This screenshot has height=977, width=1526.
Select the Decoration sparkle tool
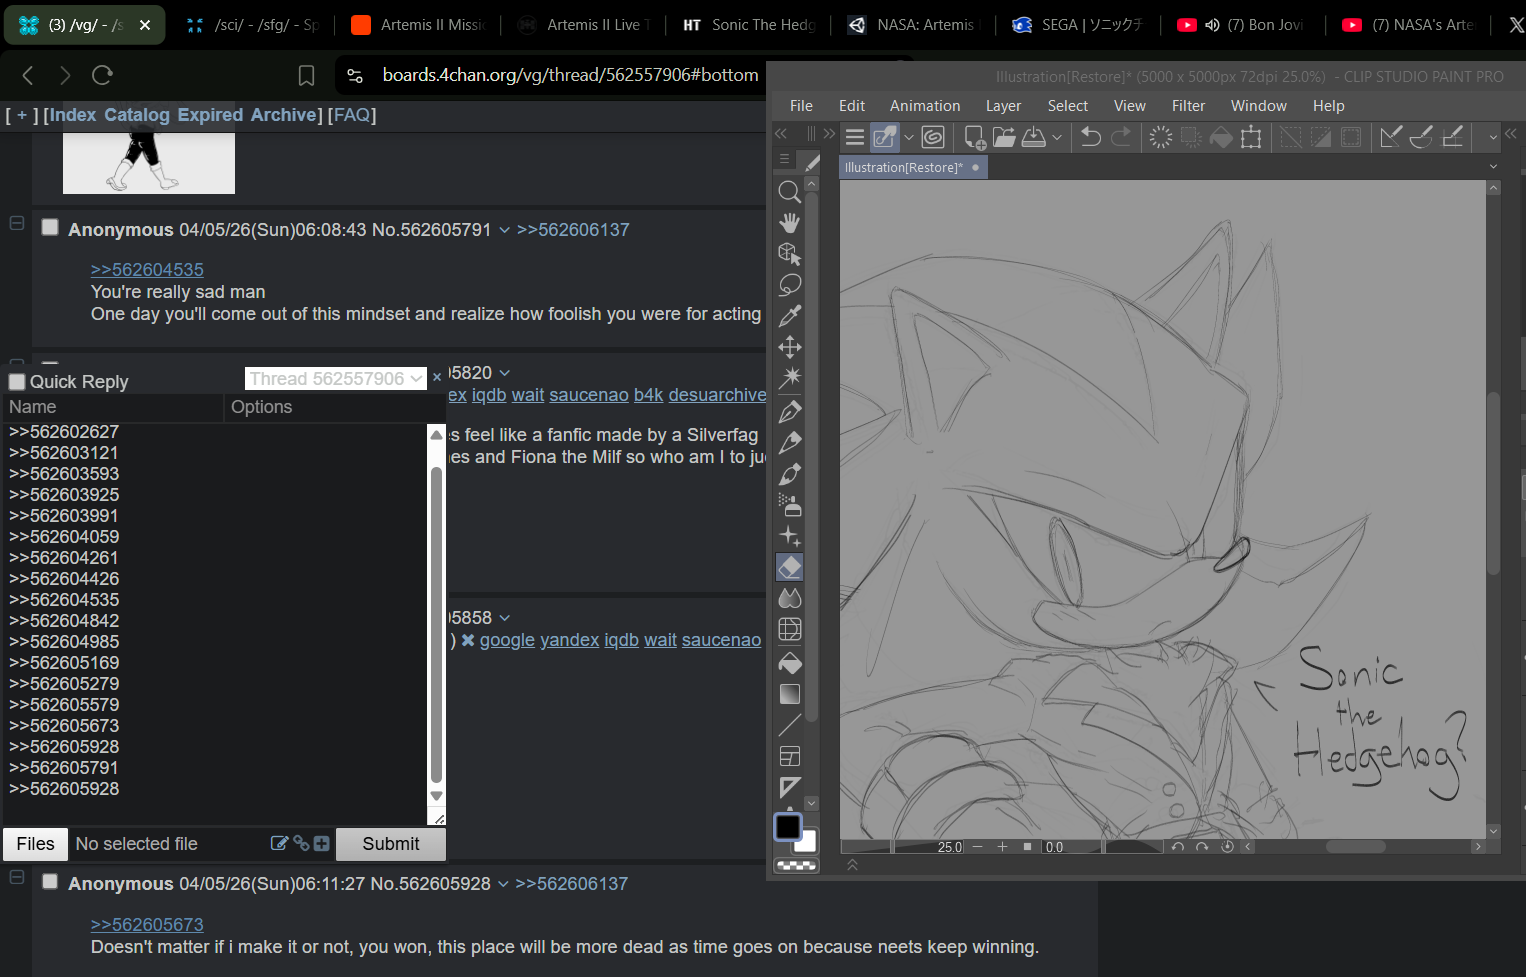coord(790,536)
